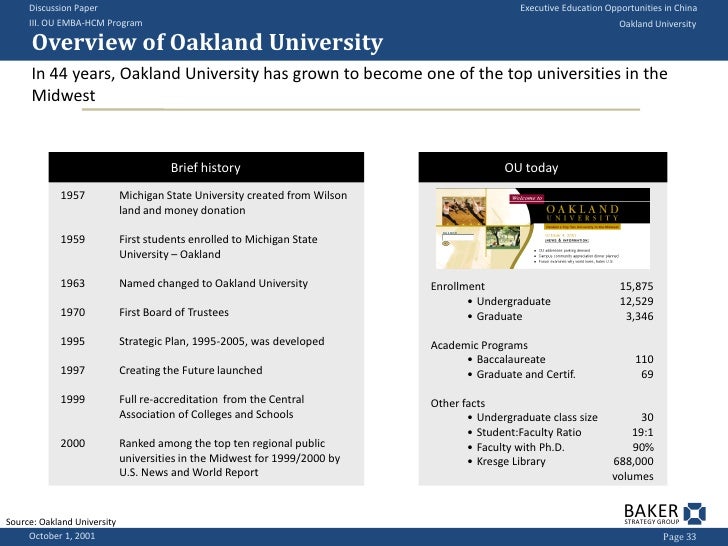Select the 'Enrollment' heading
728x546 pixels.
point(457,286)
